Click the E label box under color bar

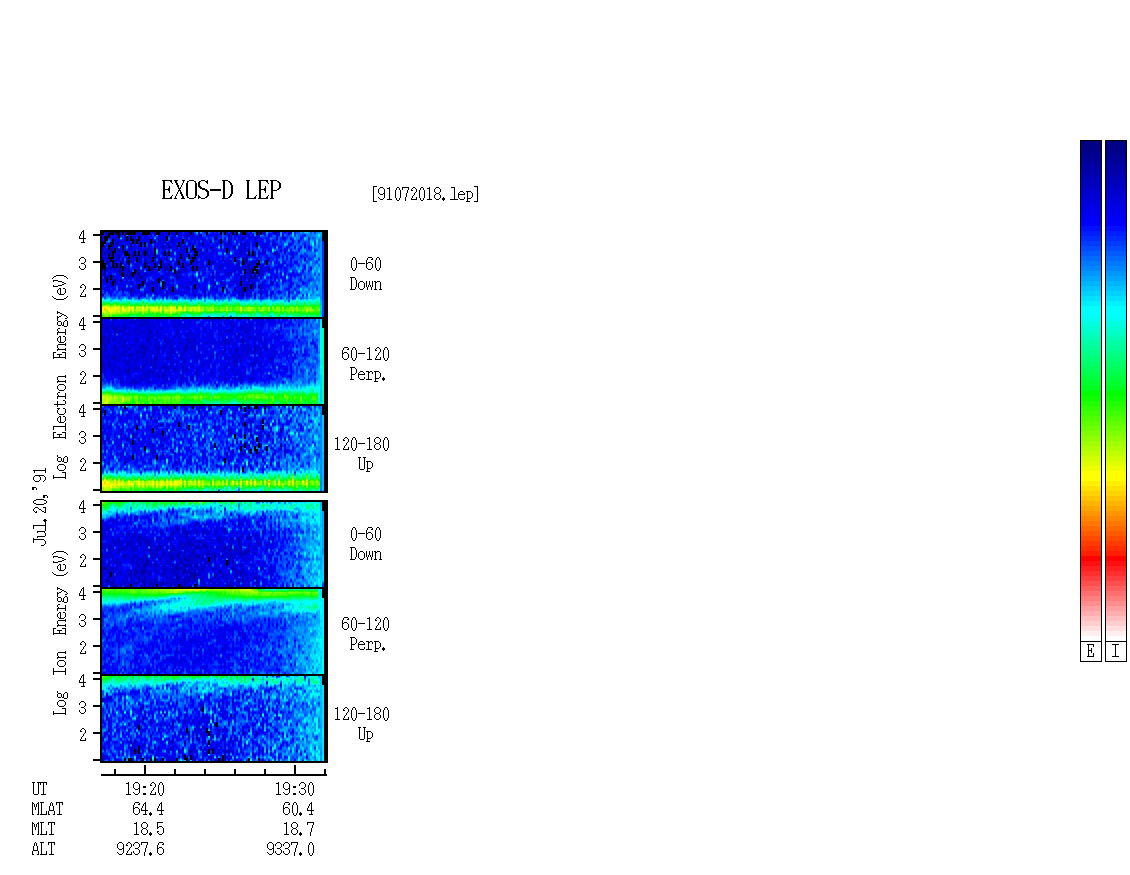[1090, 652]
